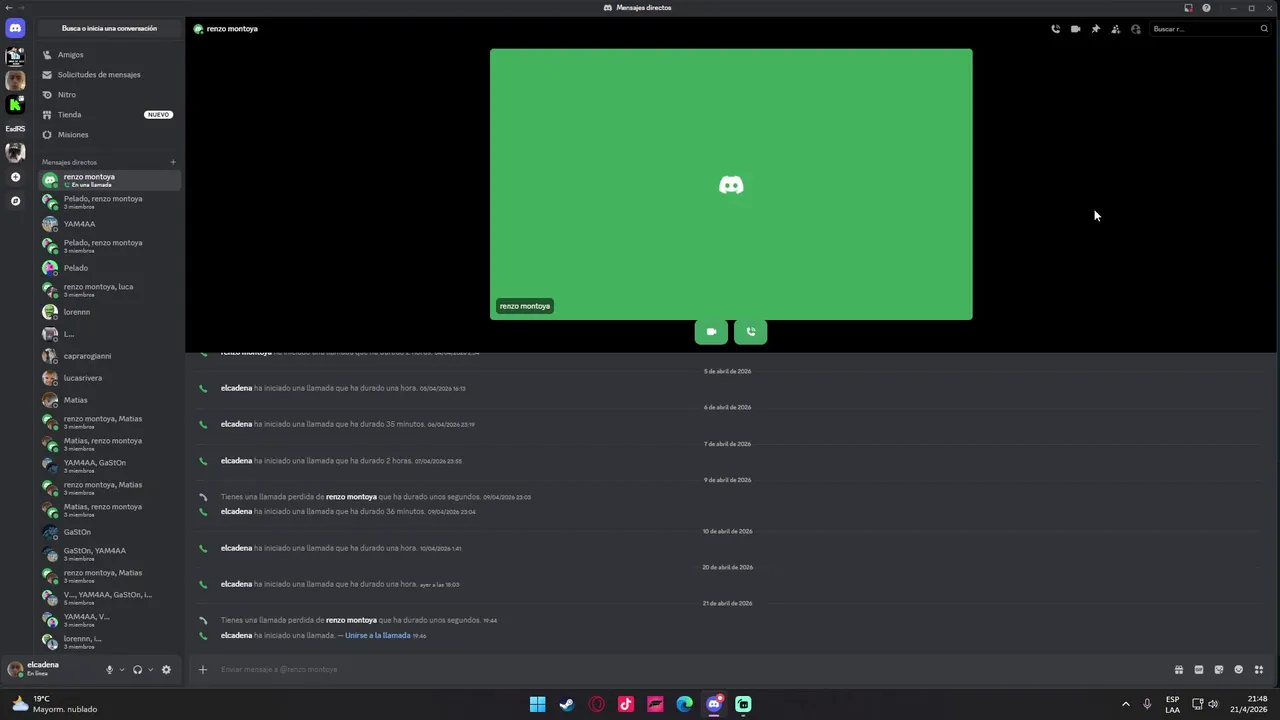This screenshot has width=1280, height=720.
Task: Click renzo montoya video tile
Action: coord(731,184)
